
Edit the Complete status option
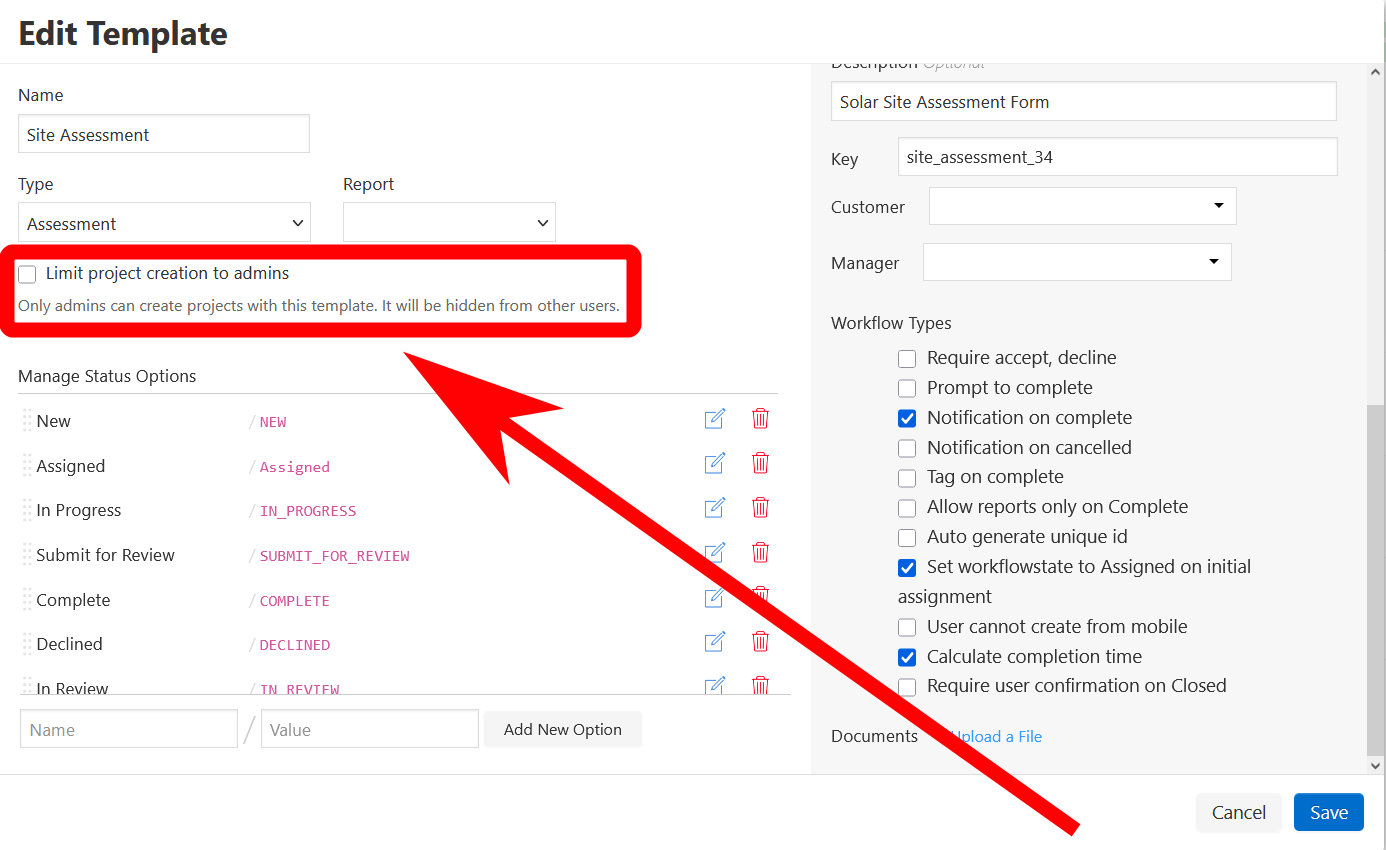coord(714,597)
